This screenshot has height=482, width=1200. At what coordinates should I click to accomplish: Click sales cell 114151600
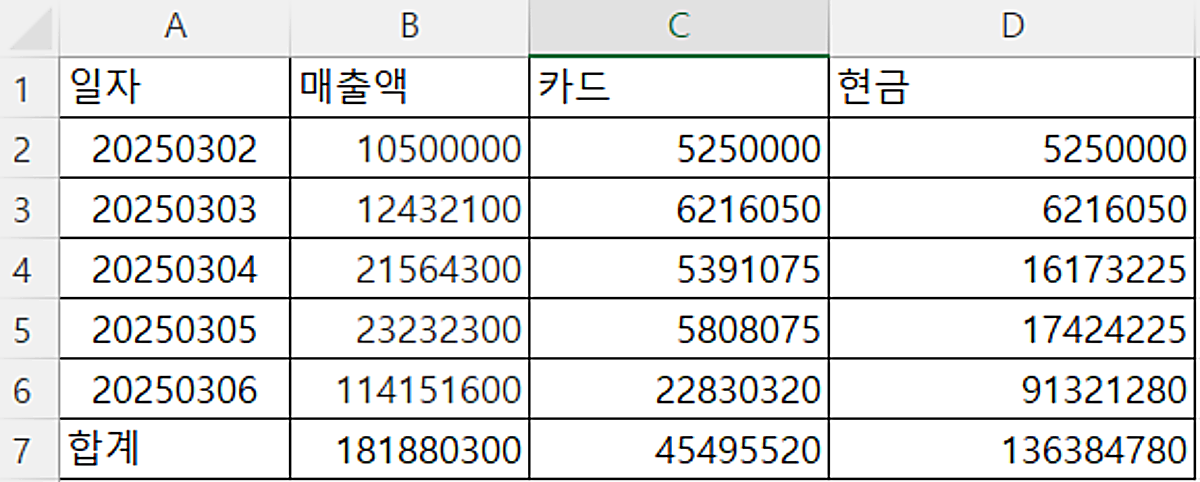pos(409,388)
